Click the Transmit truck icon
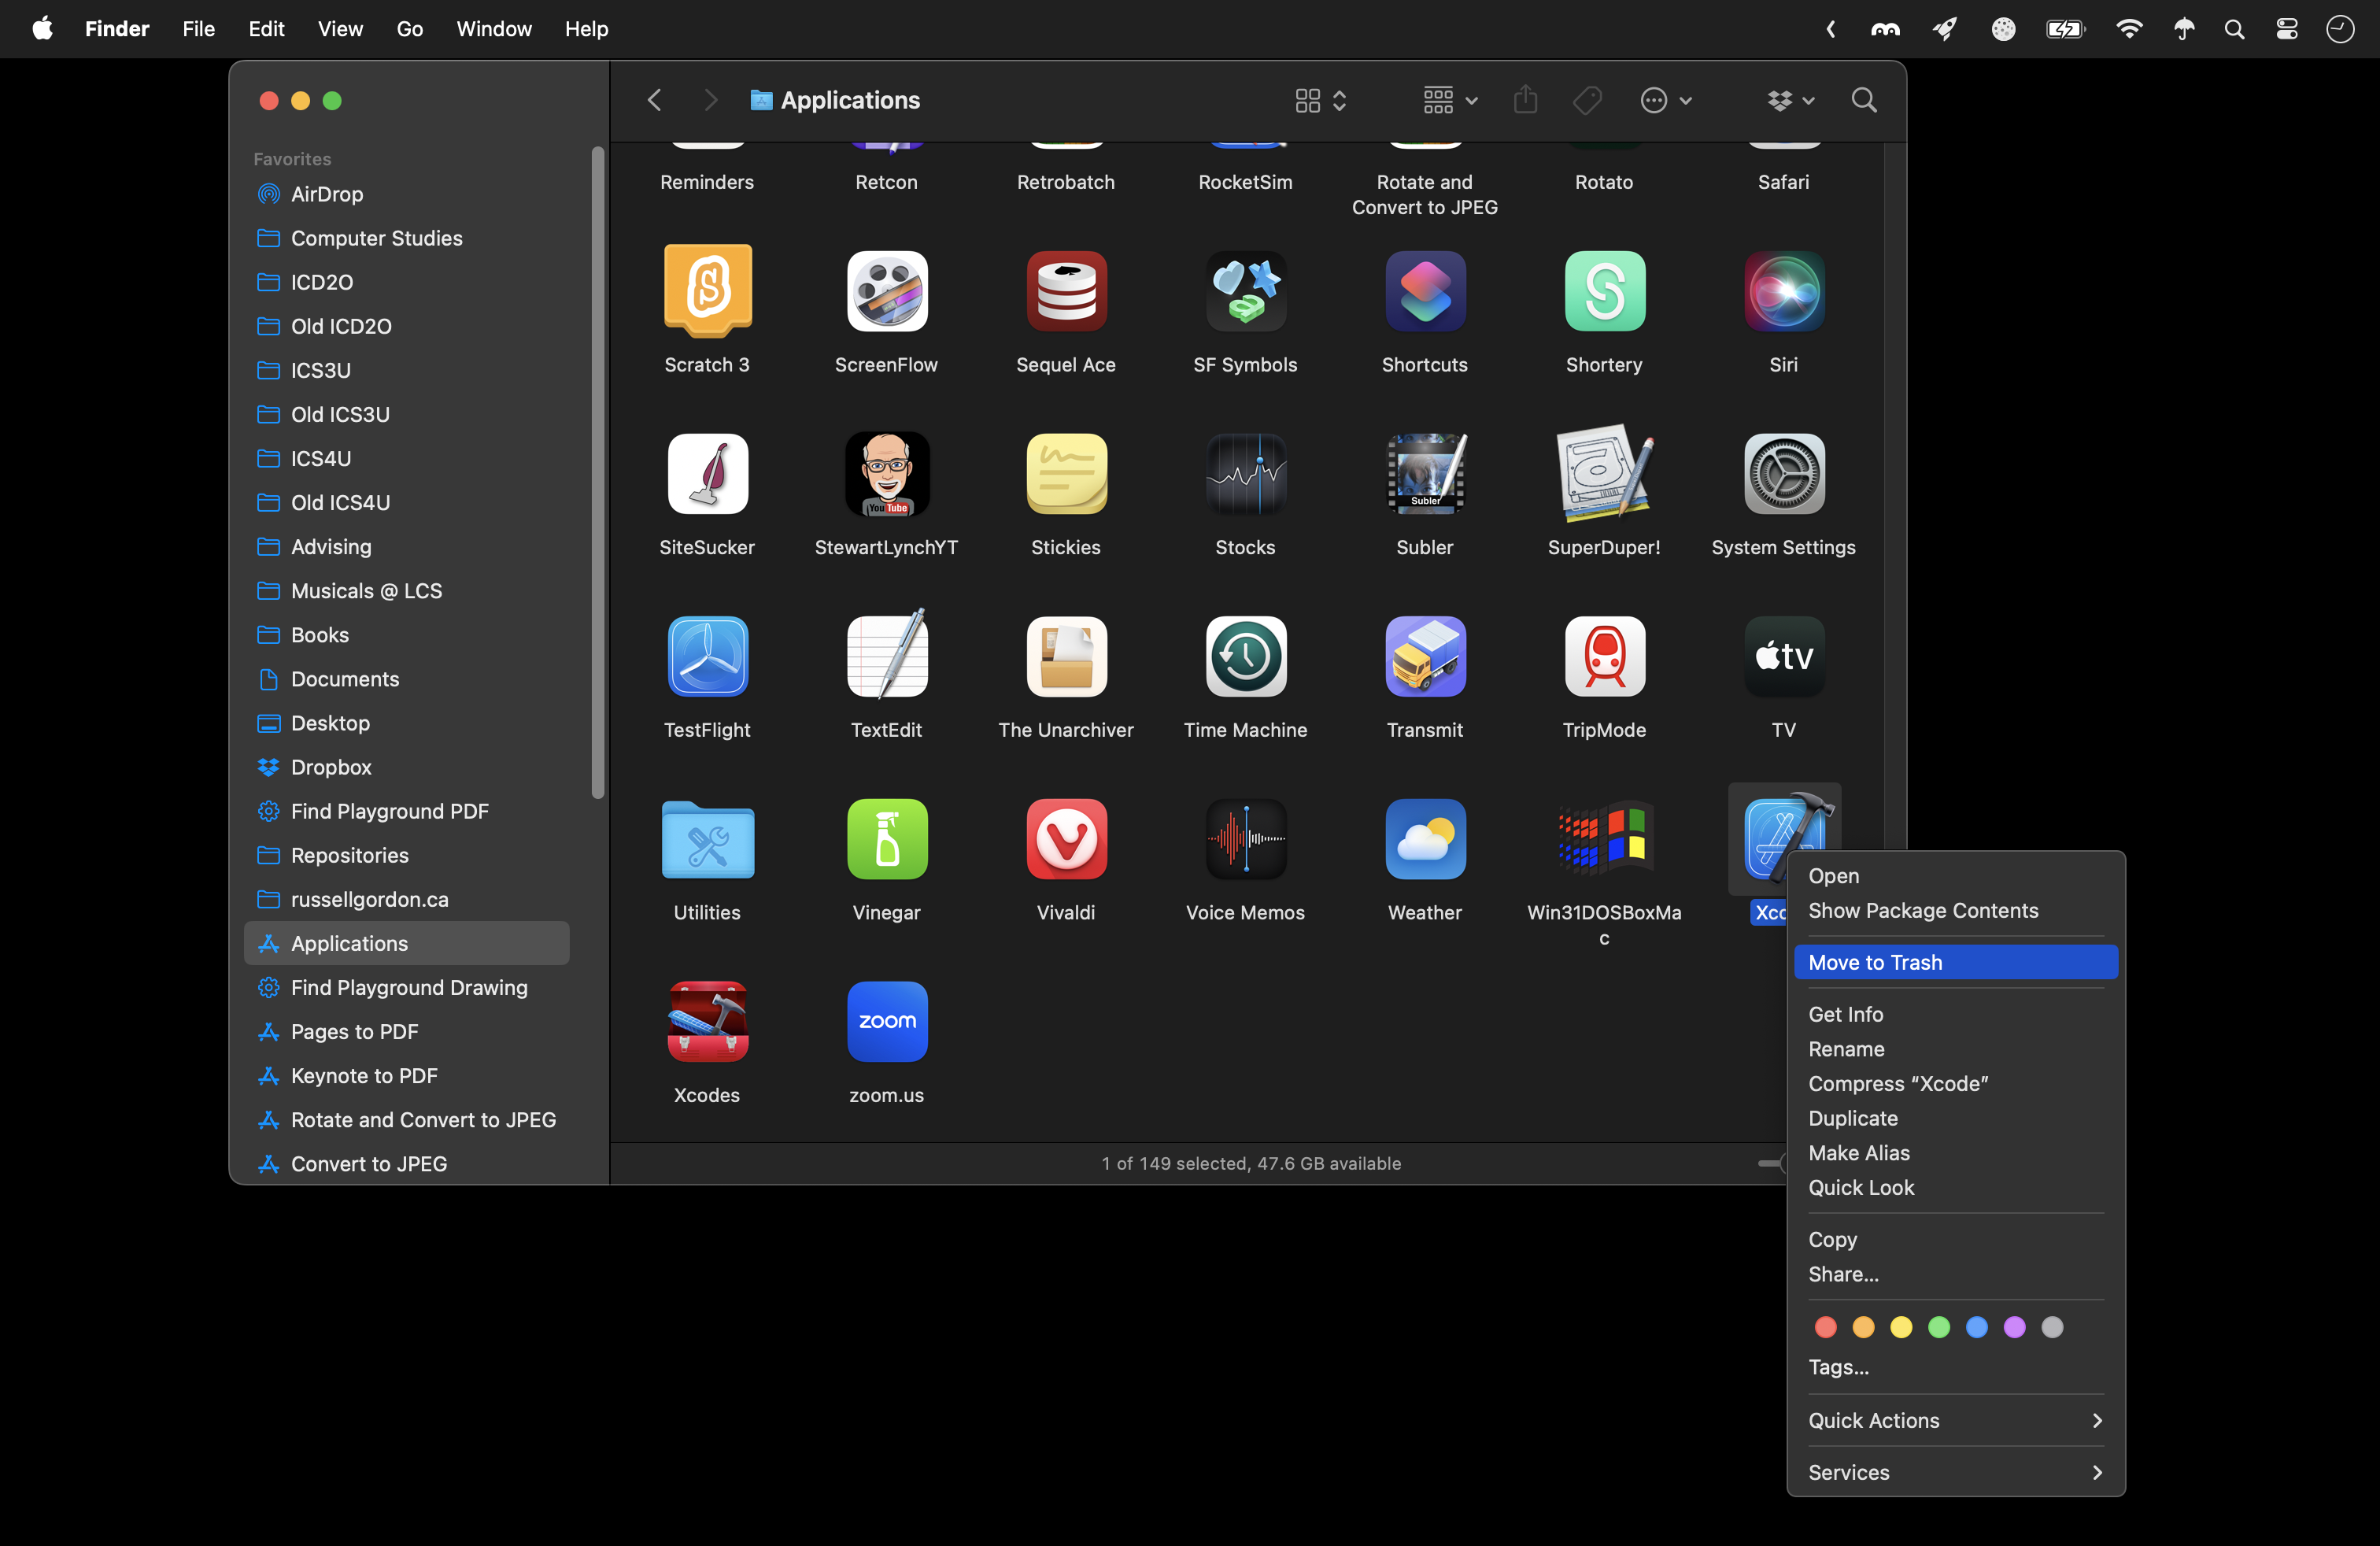Image resolution: width=2380 pixels, height=1546 pixels. point(1424,656)
